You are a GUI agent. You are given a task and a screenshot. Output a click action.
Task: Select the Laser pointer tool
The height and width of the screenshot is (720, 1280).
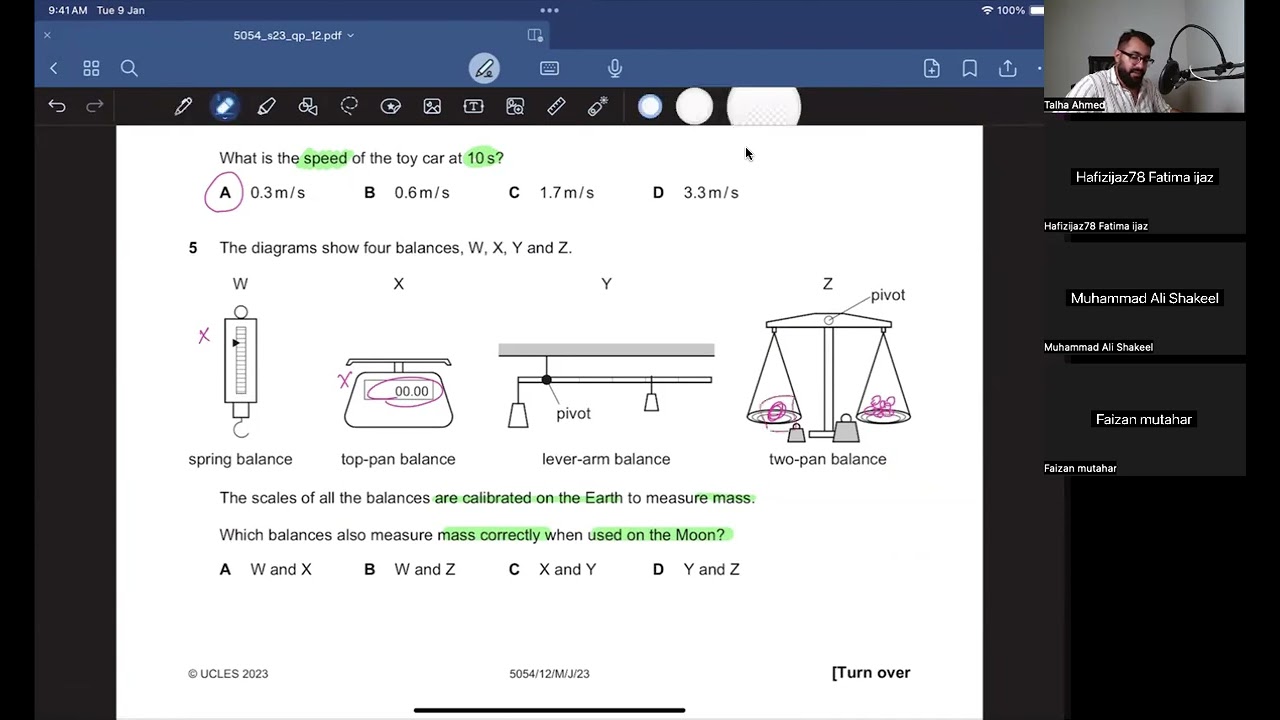(598, 106)
